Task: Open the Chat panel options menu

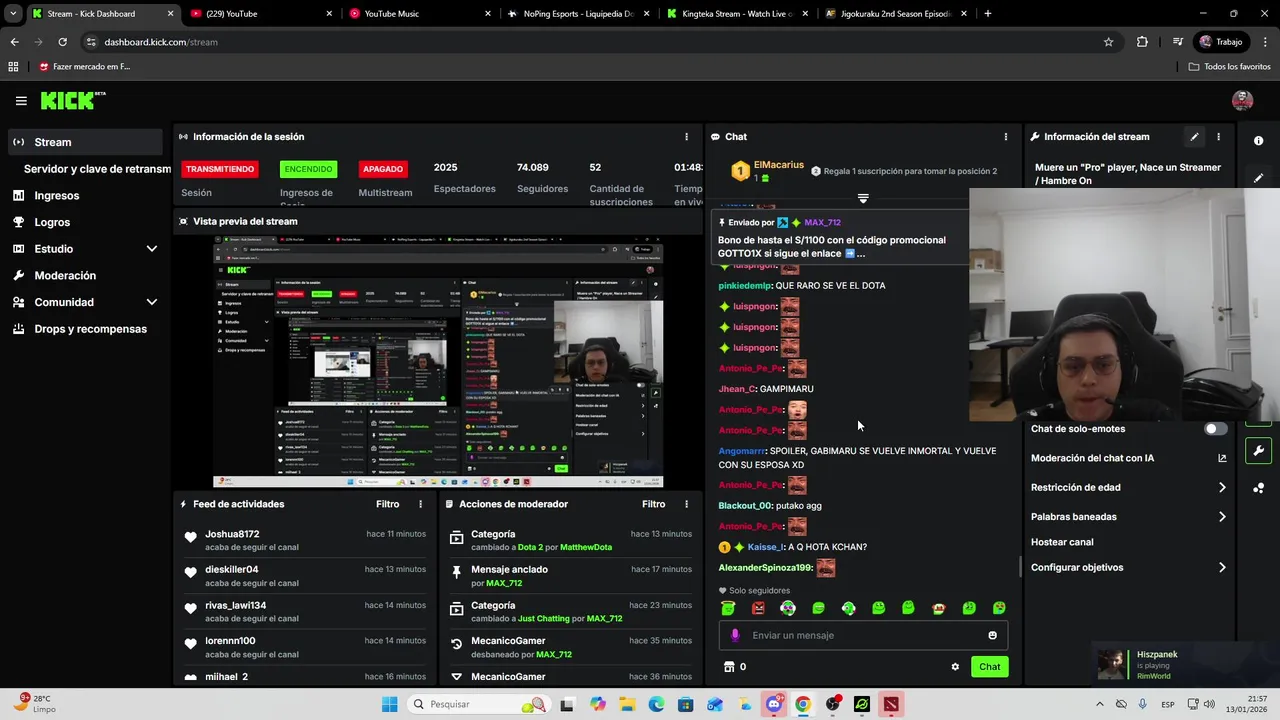Action: pos(1006,137)
